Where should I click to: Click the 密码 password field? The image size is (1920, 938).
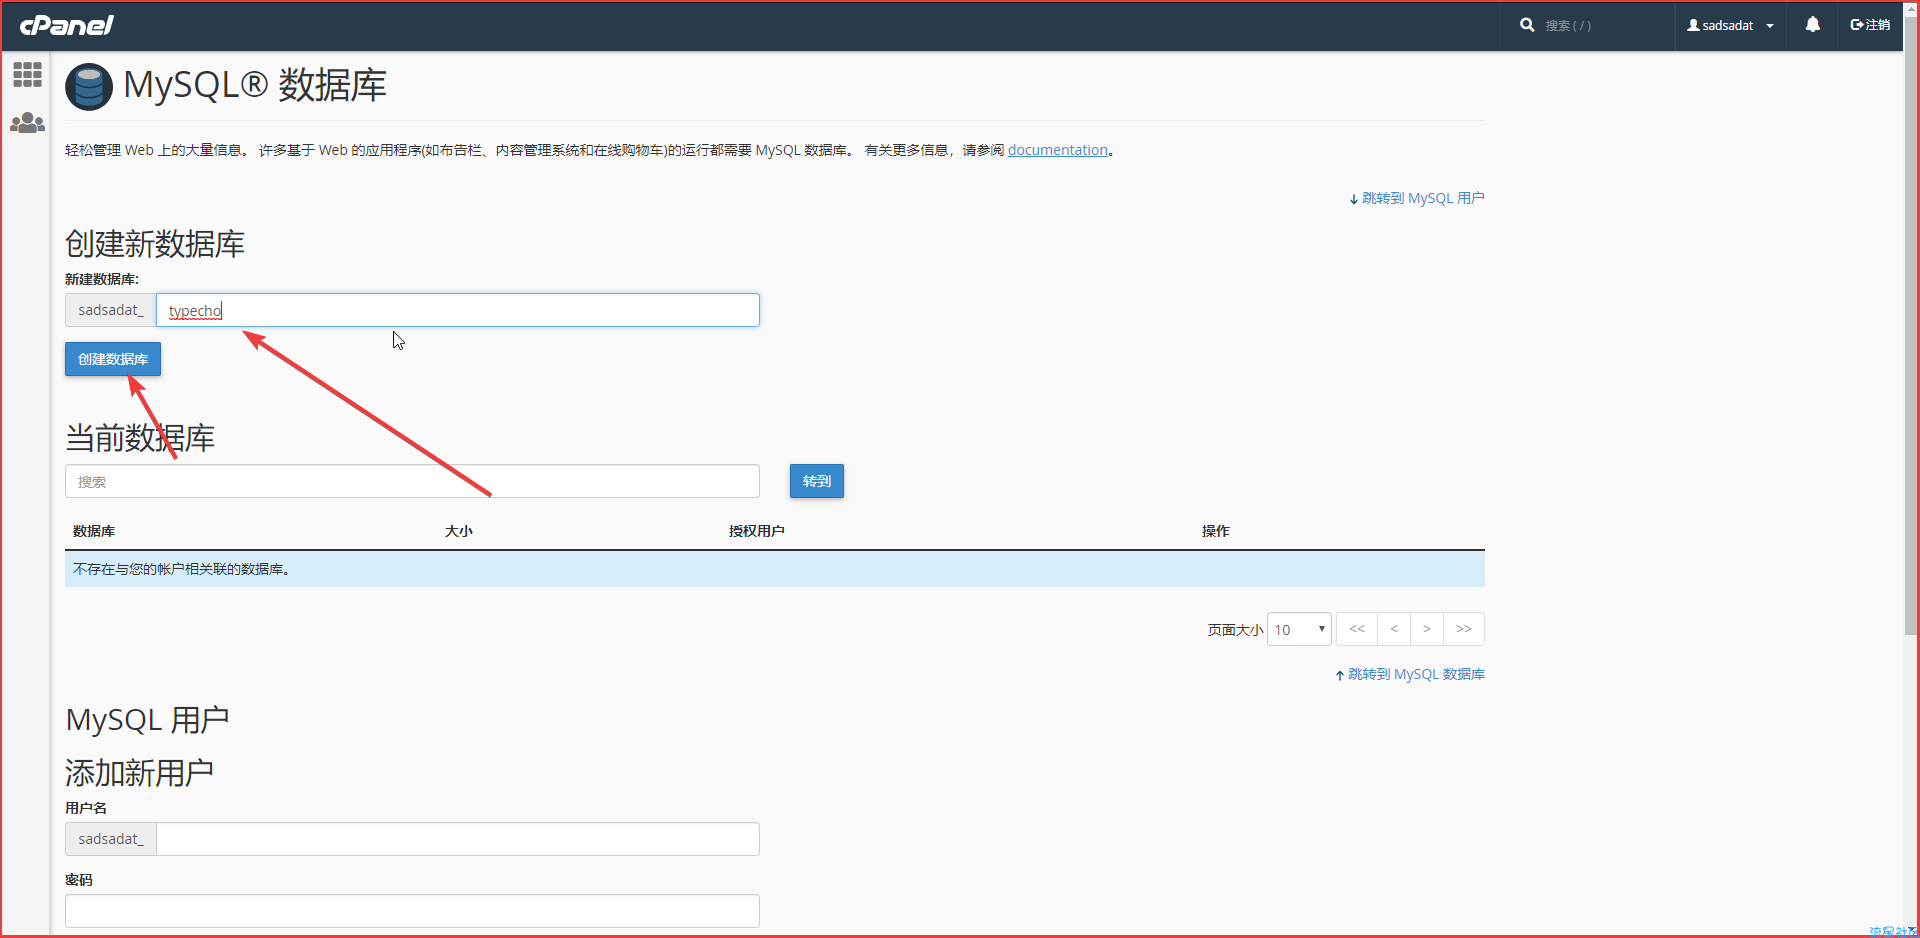(x=412, y=911)
